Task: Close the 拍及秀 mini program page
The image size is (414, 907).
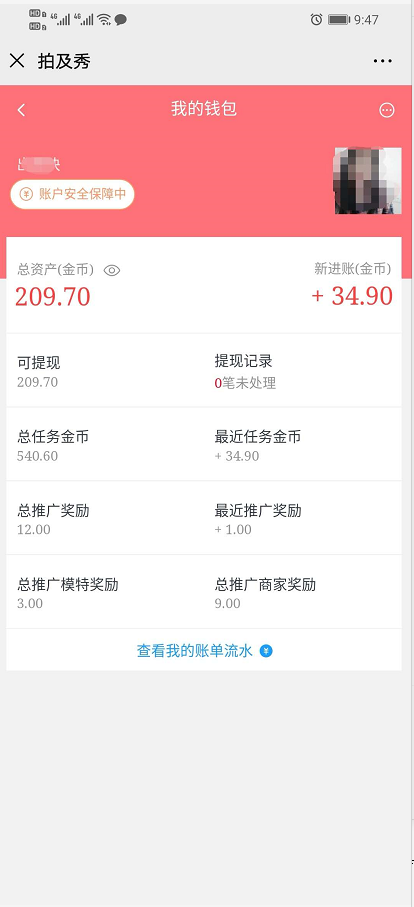Action: [x=17, y=61]
